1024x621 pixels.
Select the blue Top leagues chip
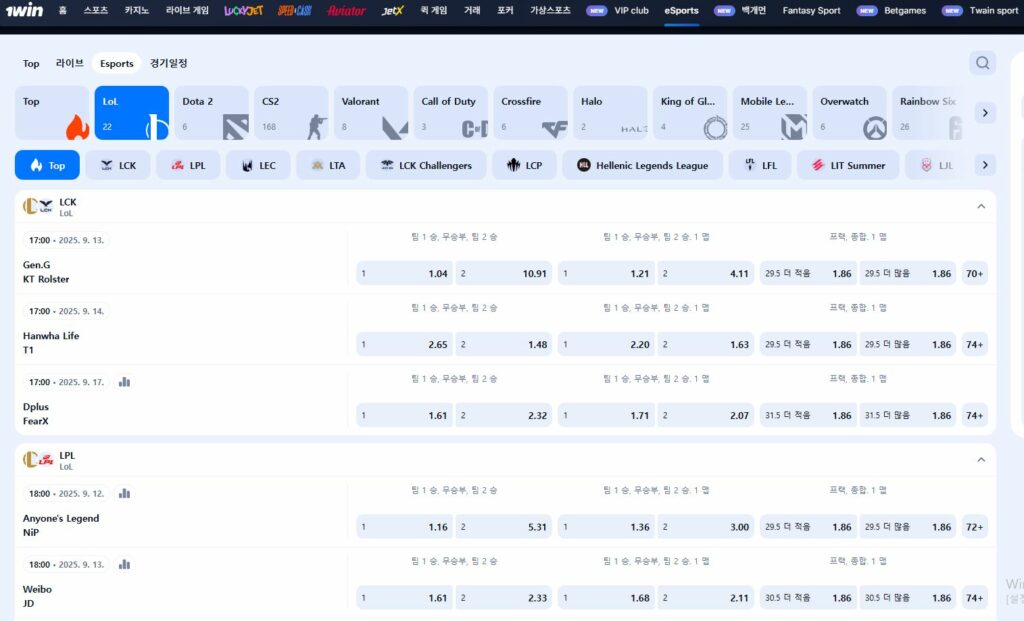[x=47, y=165]
